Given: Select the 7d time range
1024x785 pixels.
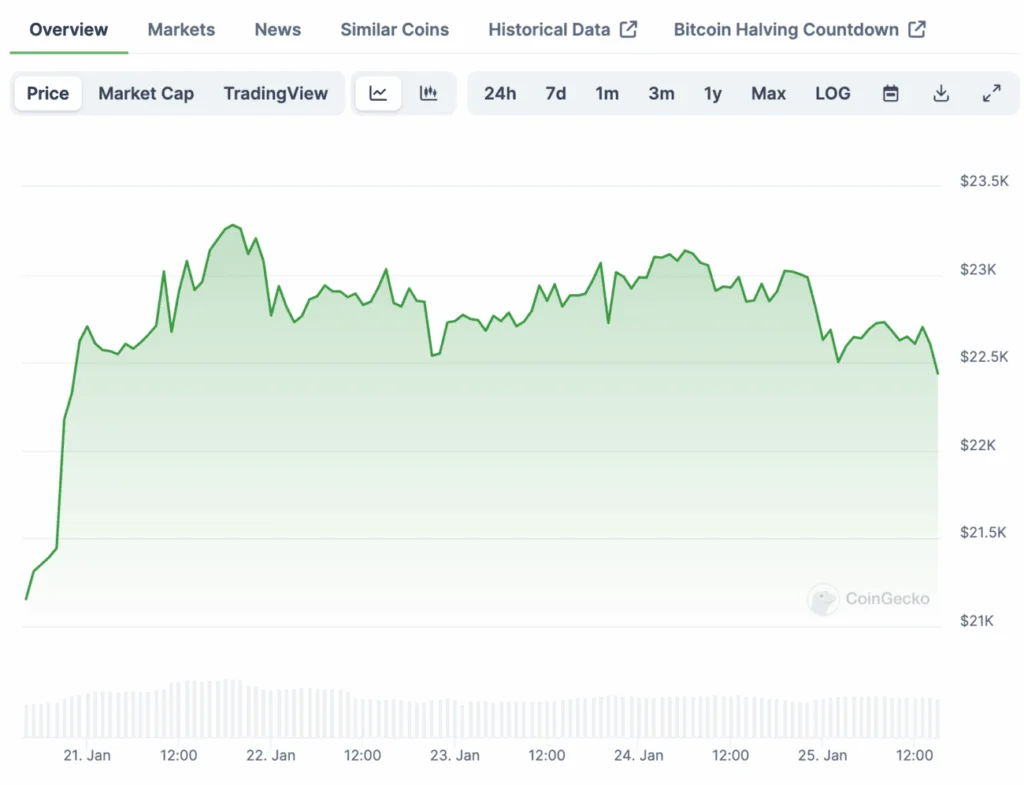Looking at the screenshot, I should click(556, 93).
